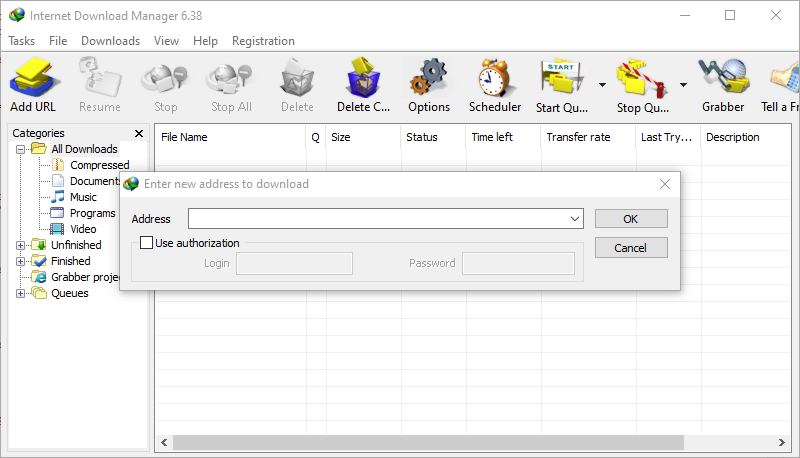This screenshot has height=458, width=800.
Task: Click the Start Queue icon
Action: click(x=561, y=78)
